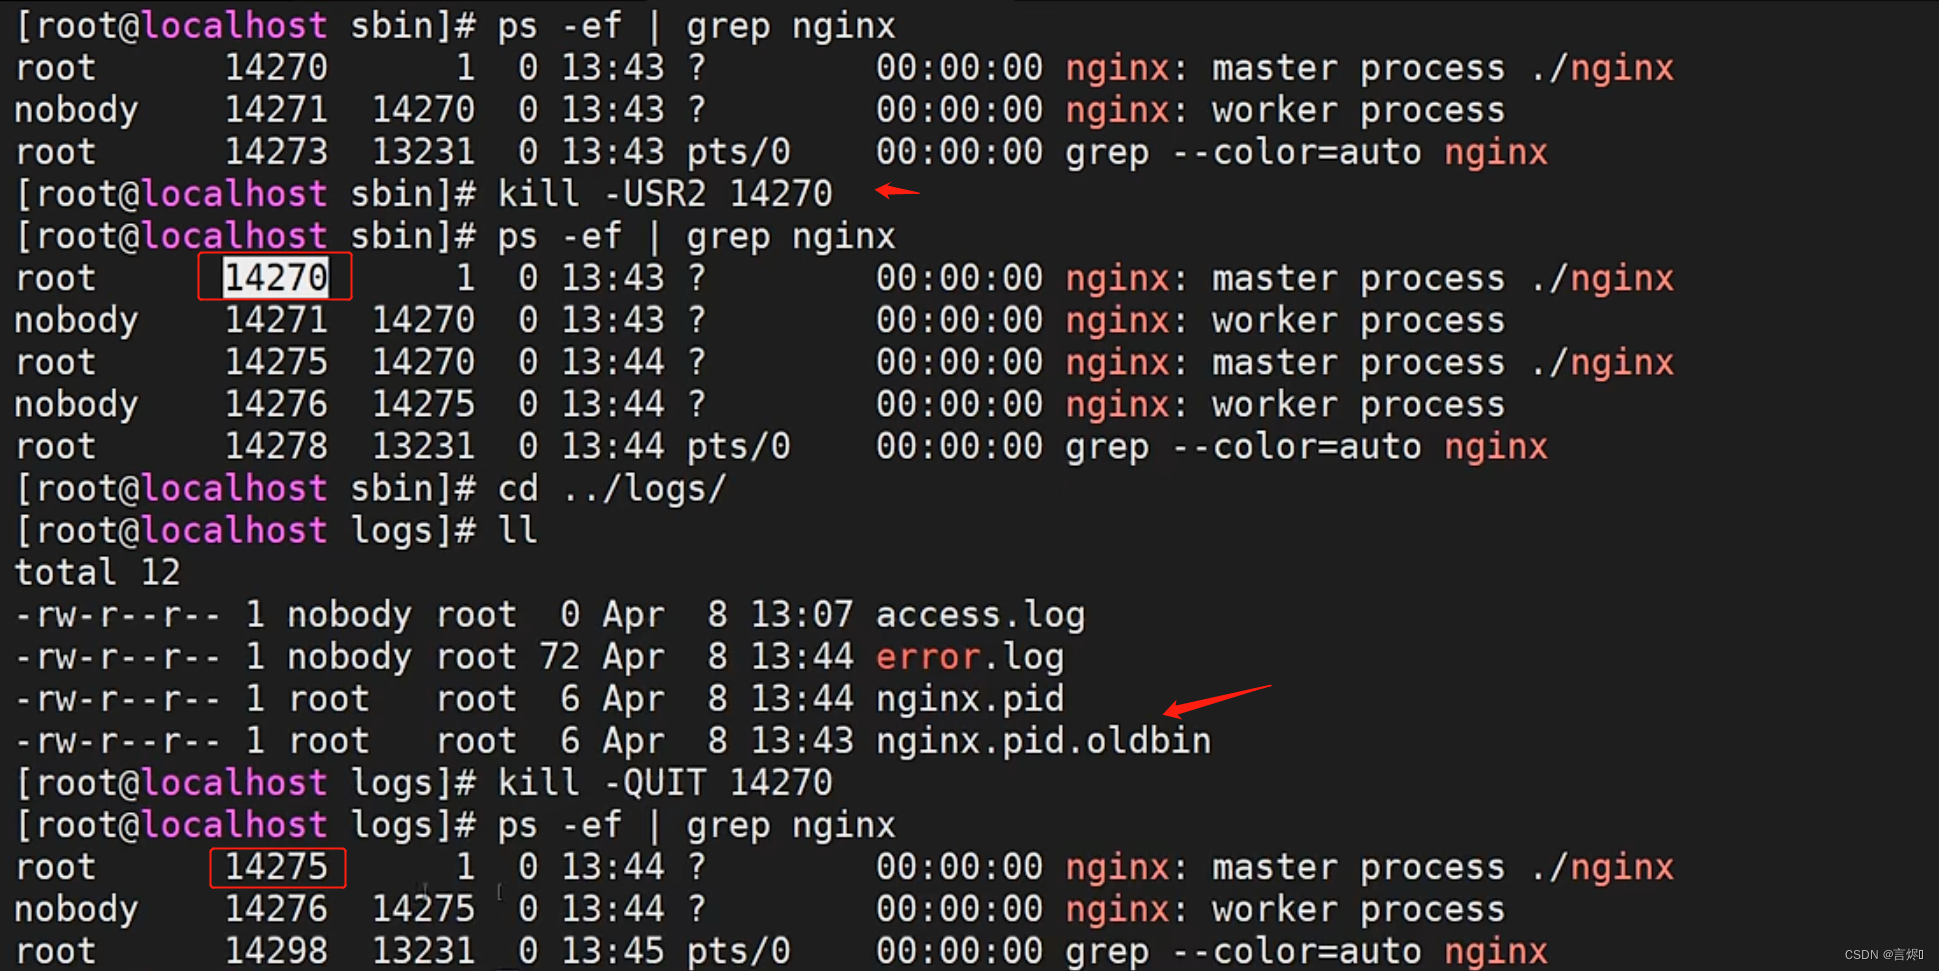Click the 'cd ../logs/' command text

point(612,489)
